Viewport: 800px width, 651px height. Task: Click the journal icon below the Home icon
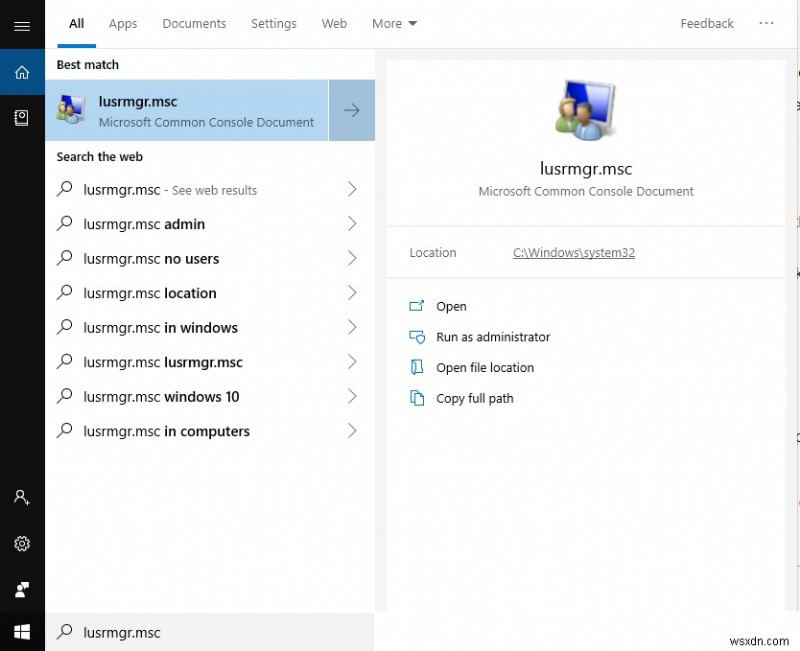click(22, 117)
